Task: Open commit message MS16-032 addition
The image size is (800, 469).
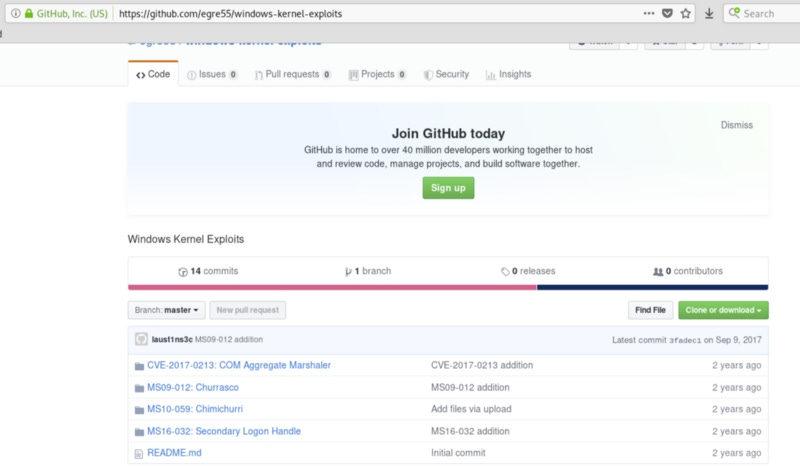Action: point(470,431)
